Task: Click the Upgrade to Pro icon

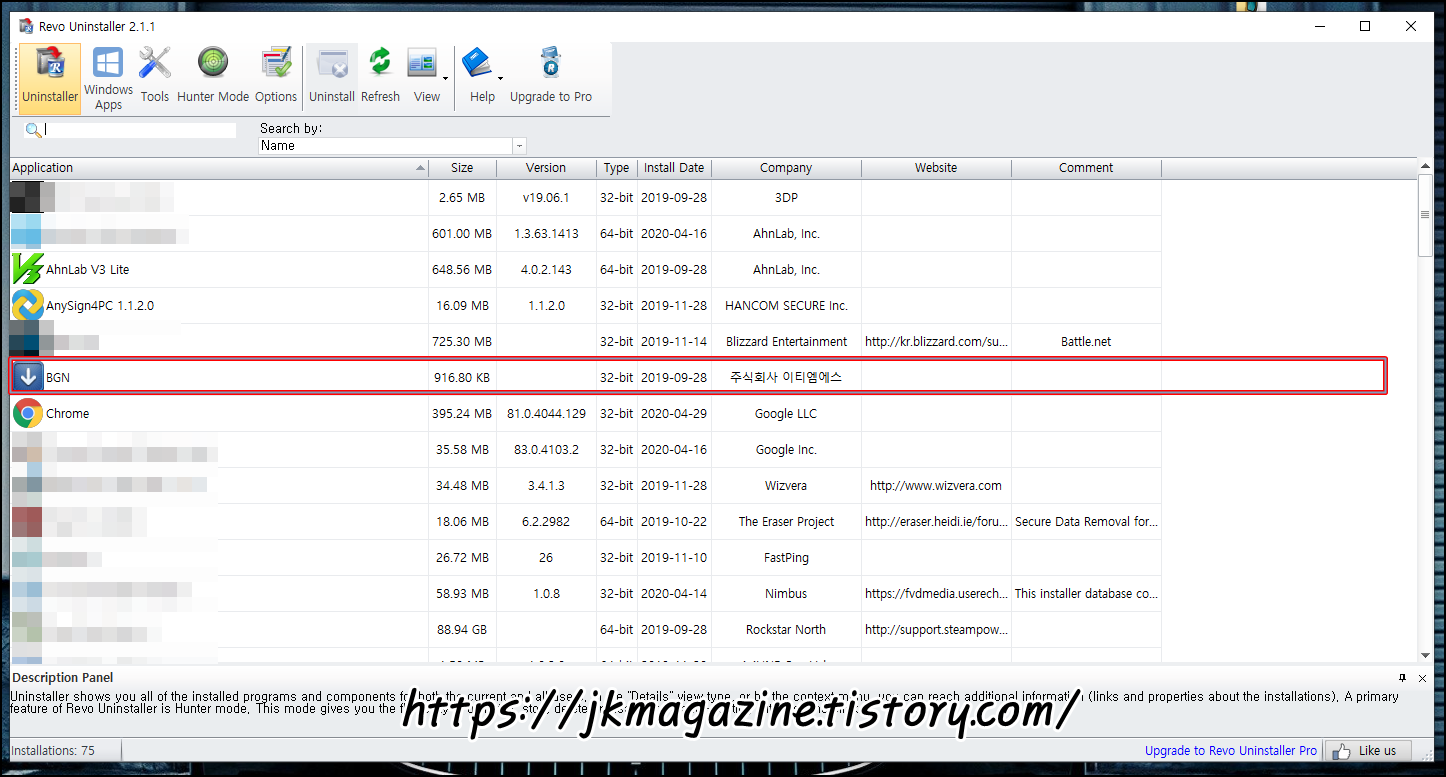Action: click(x=550, y=63)
